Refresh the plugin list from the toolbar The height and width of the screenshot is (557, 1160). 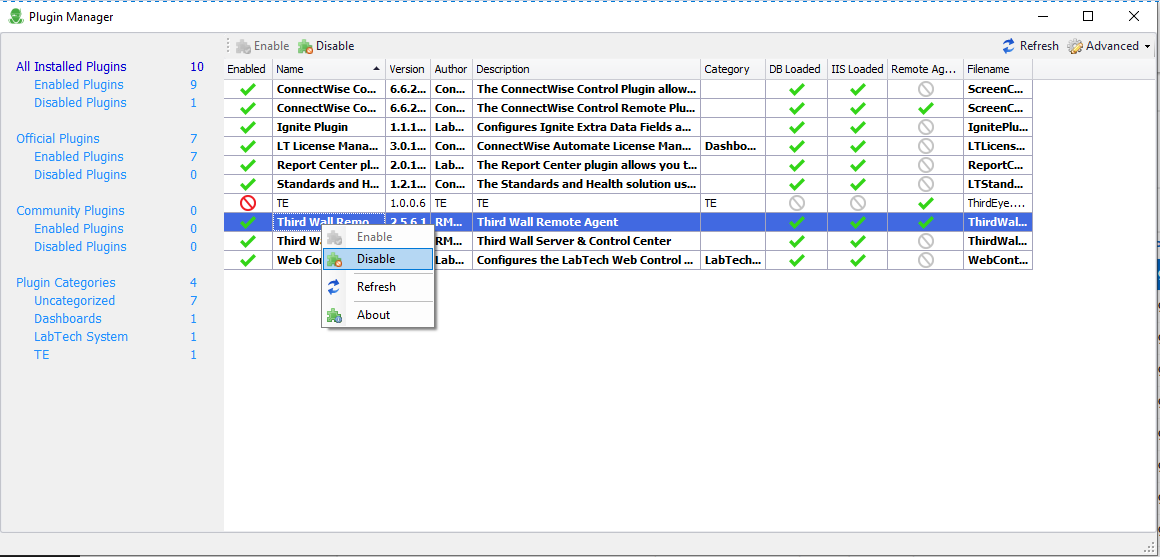1031,46
